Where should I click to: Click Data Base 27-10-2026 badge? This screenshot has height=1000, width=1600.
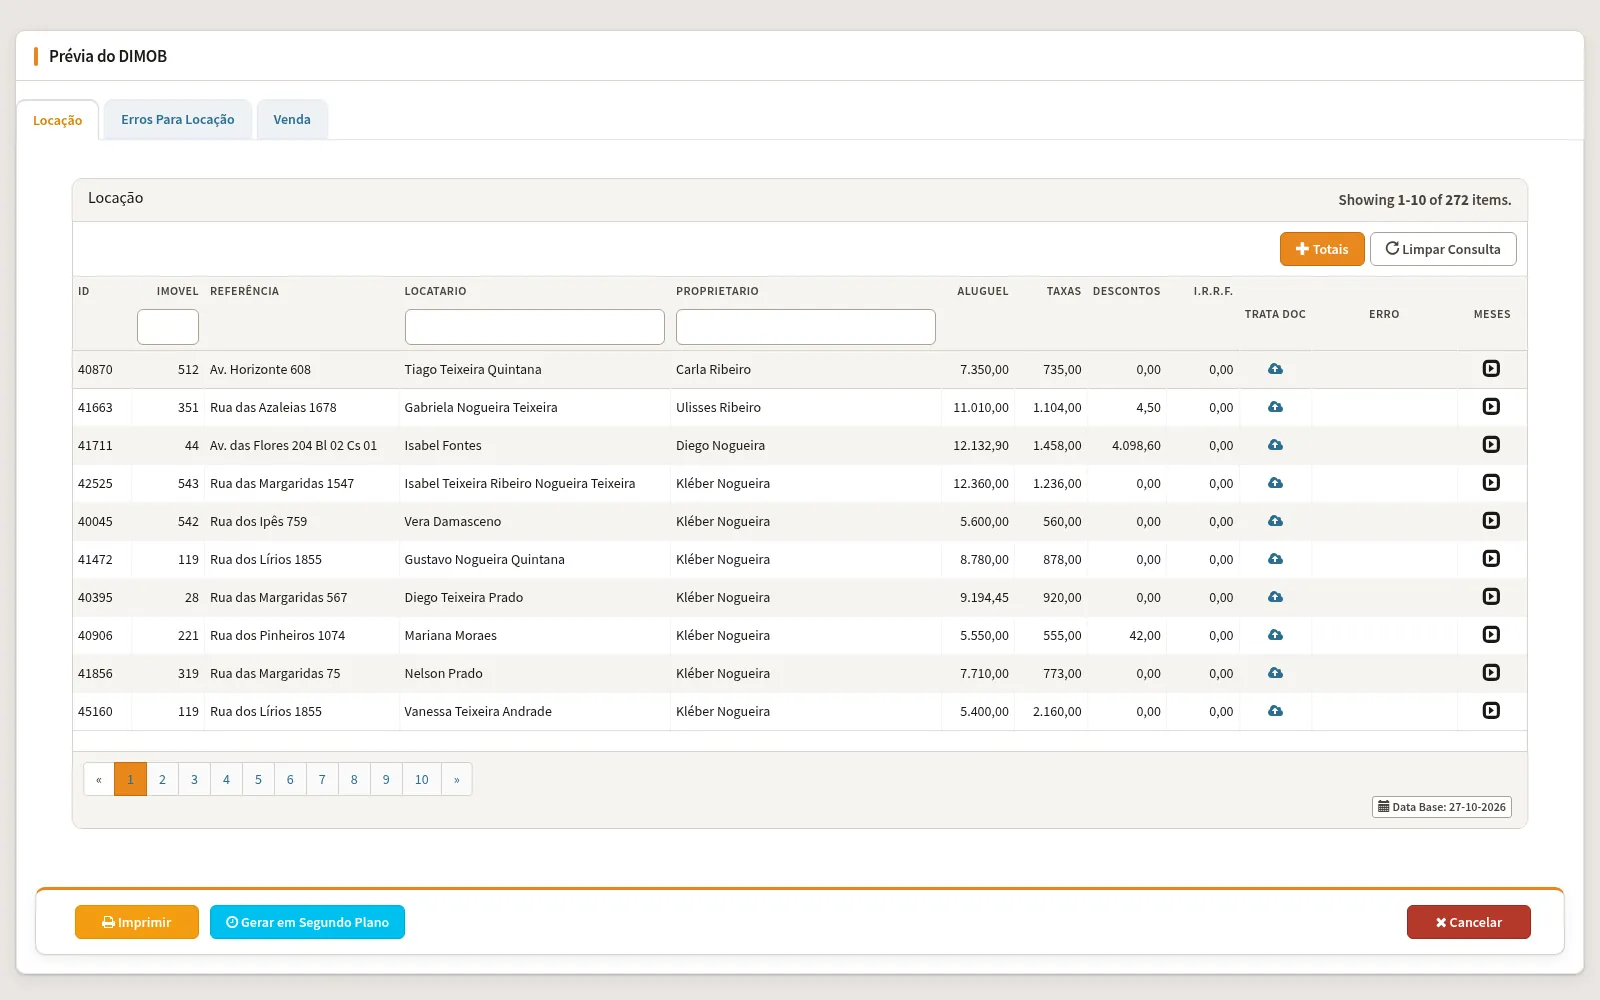1442,807
